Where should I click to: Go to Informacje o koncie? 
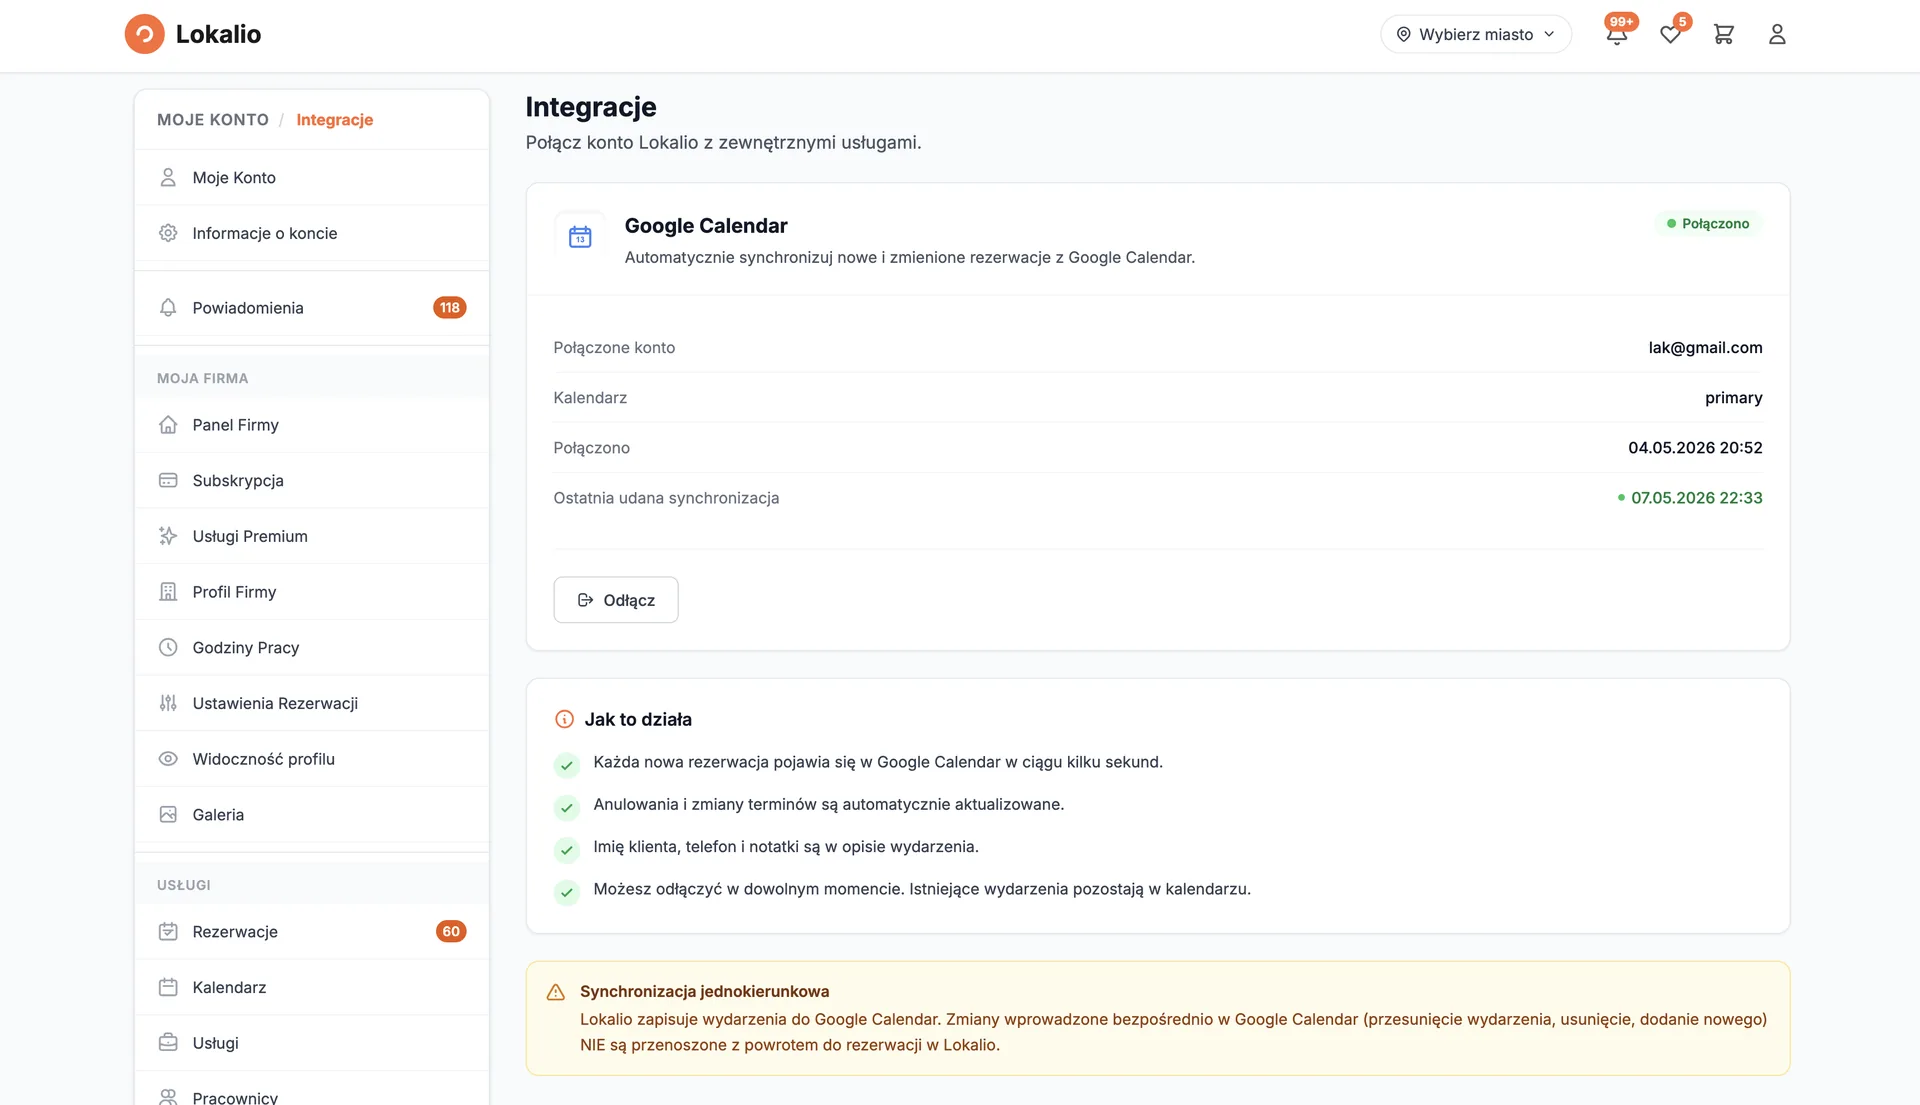pos(312,233)
